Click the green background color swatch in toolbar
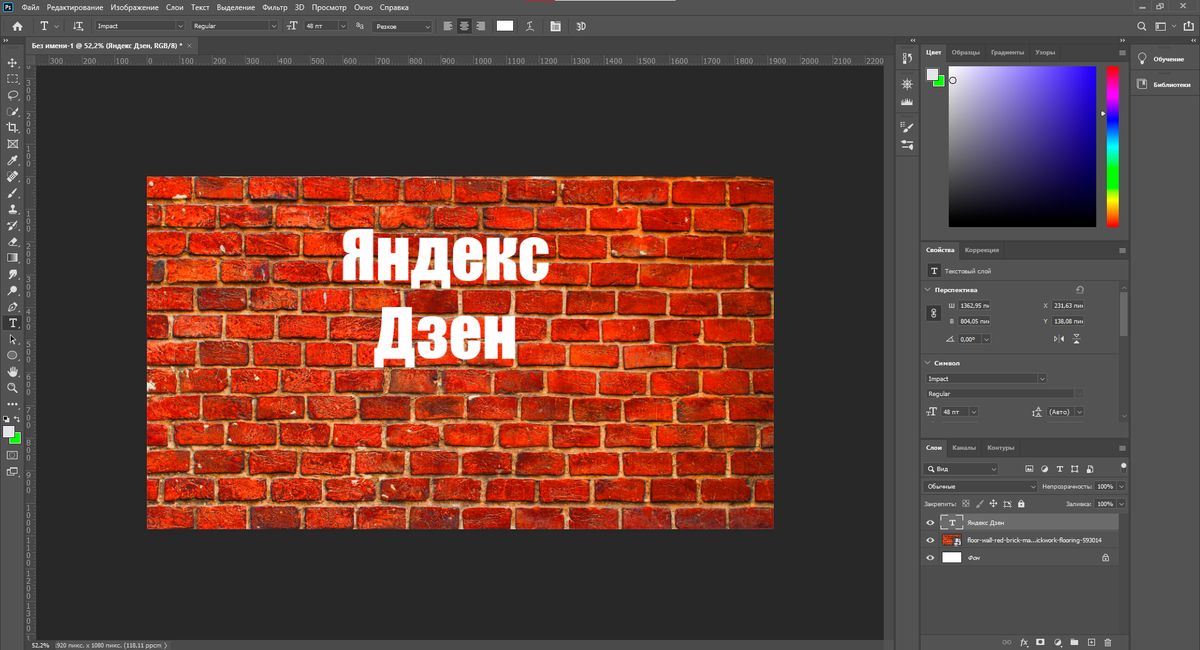The image size is (1200, 650). point(15,438)
